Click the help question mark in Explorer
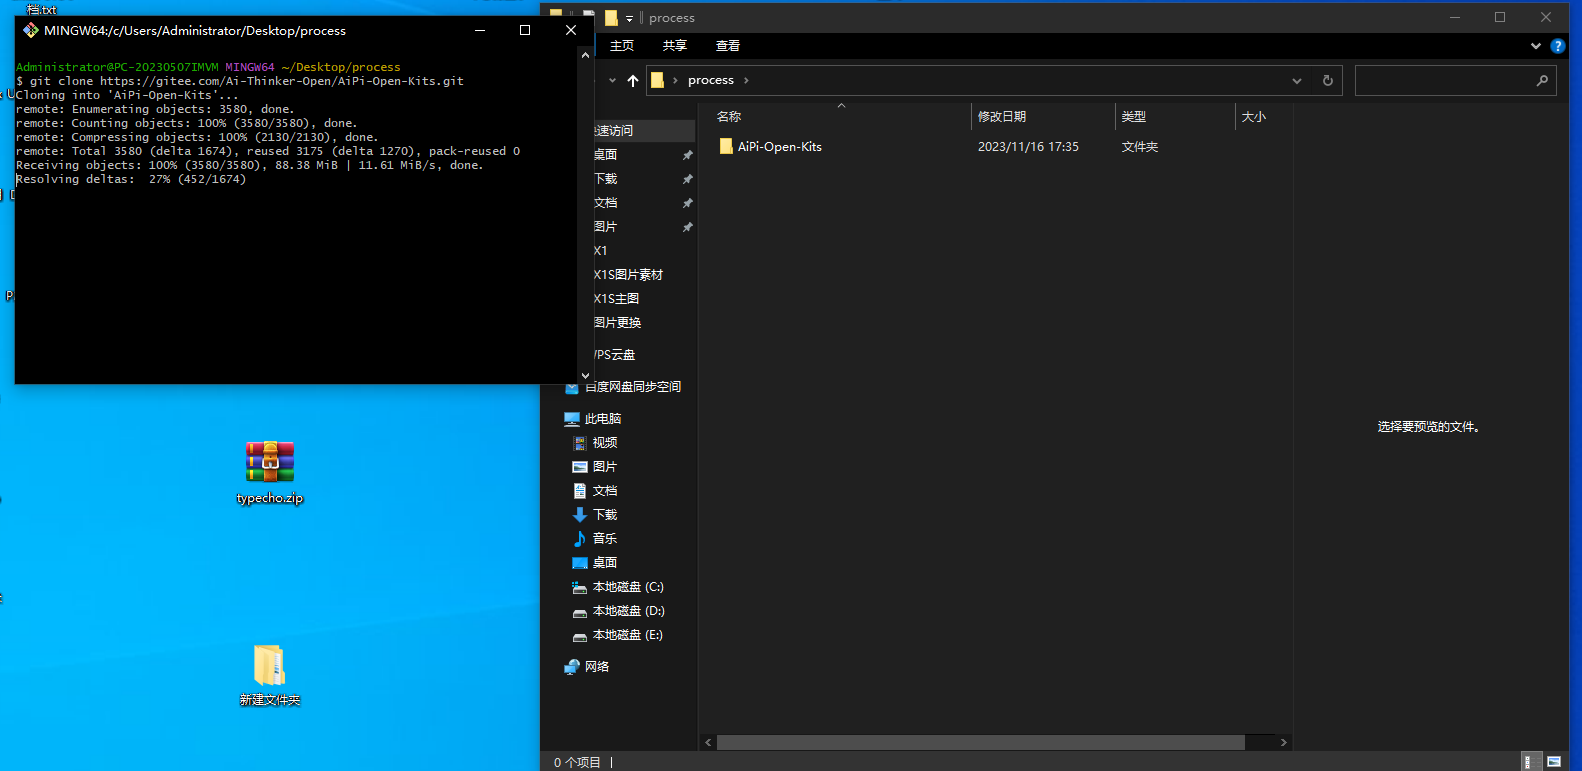The width and height of the screenshot is (1582, 771). tap(1557, 46)
